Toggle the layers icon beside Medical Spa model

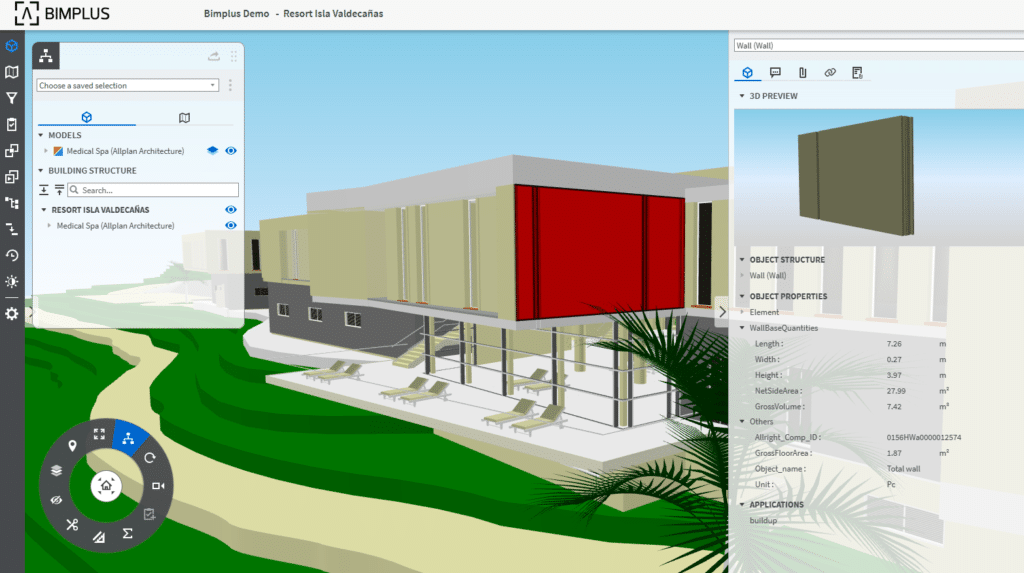pos(212,151)
